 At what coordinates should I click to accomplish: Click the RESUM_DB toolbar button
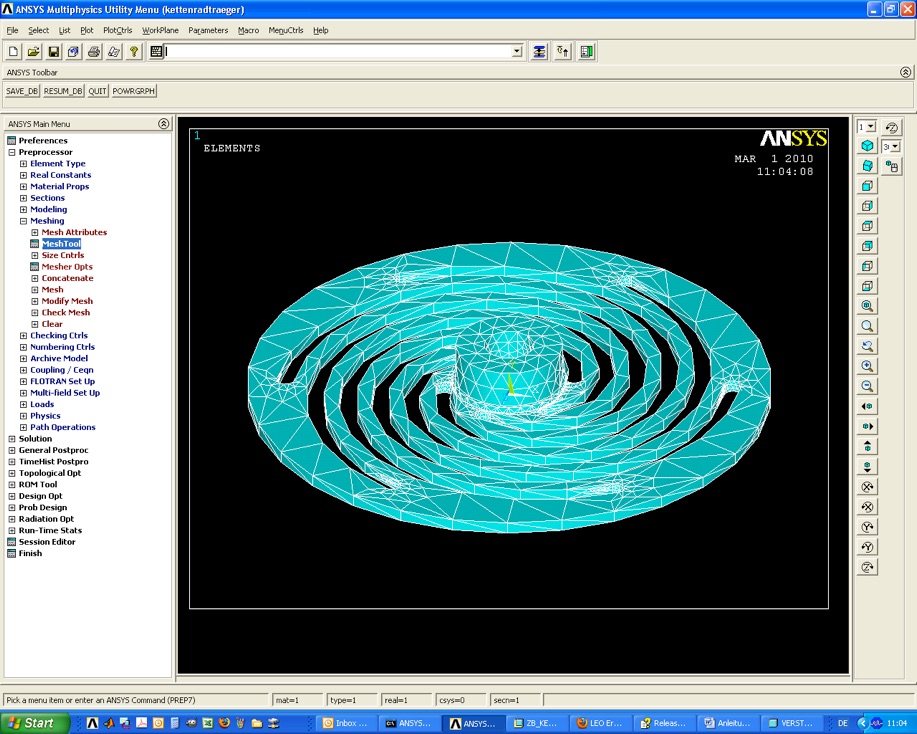(63, 91)
